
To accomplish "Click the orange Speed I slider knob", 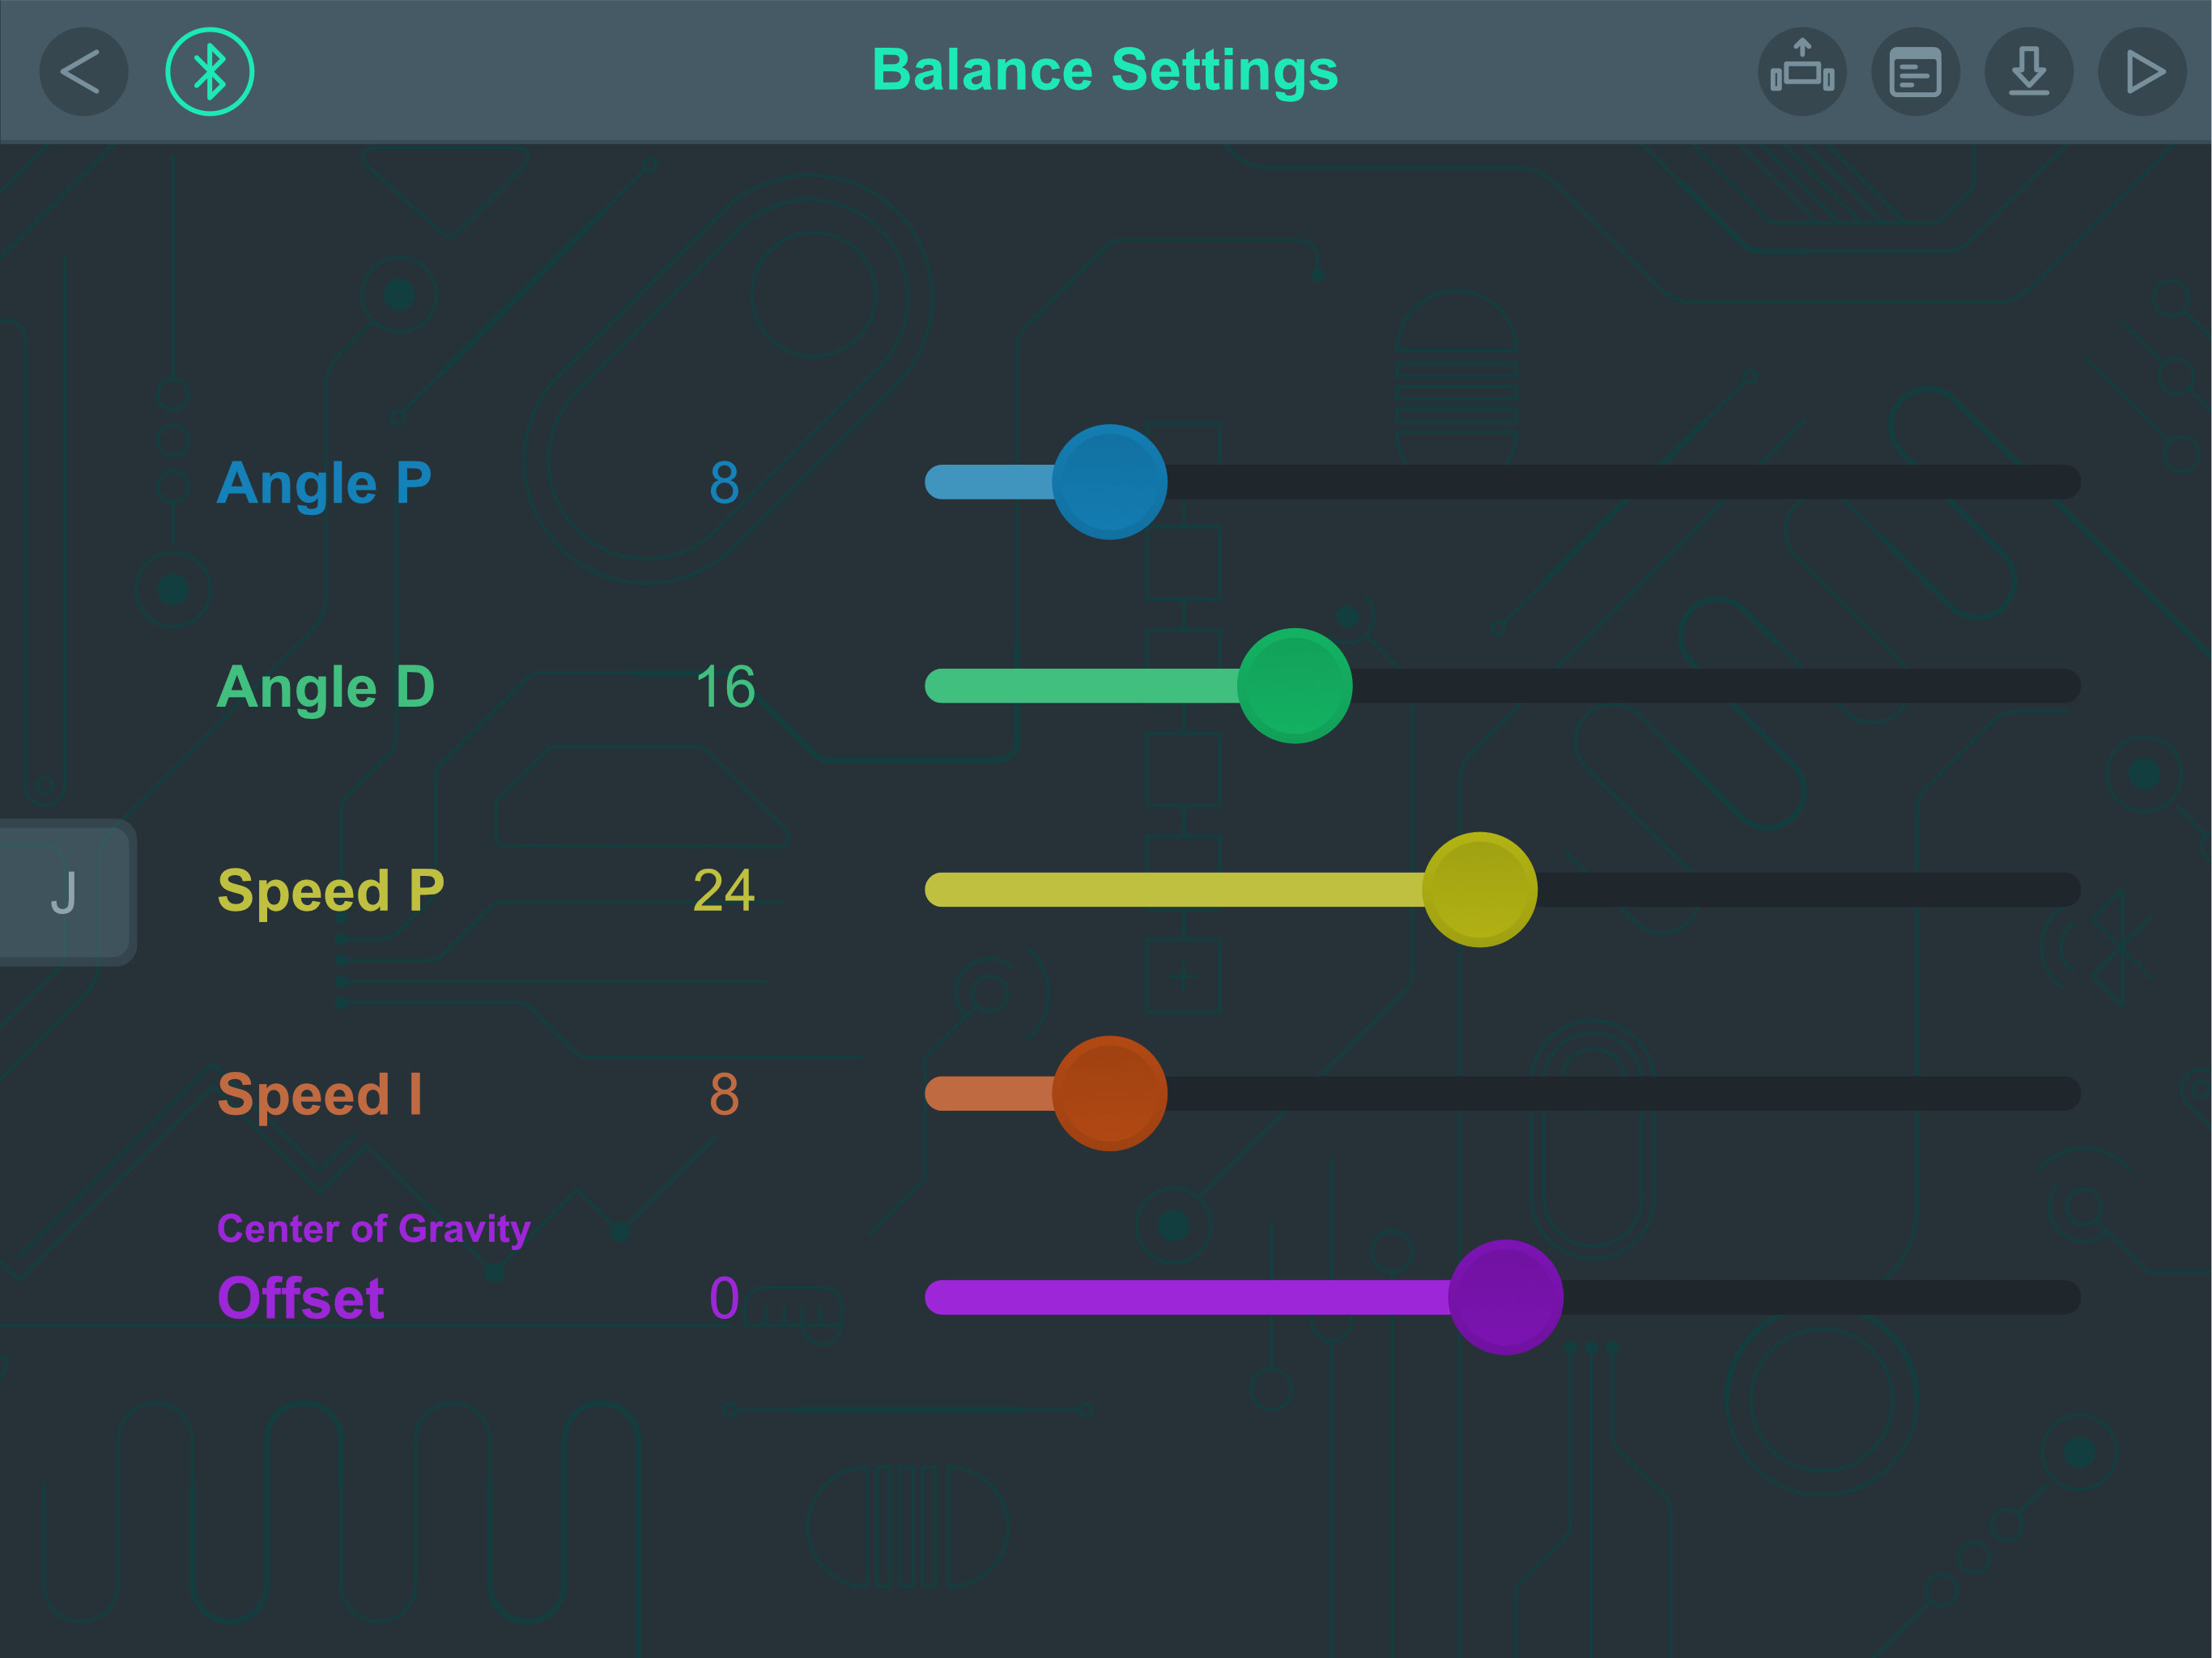I will tap(1109, 1094).
